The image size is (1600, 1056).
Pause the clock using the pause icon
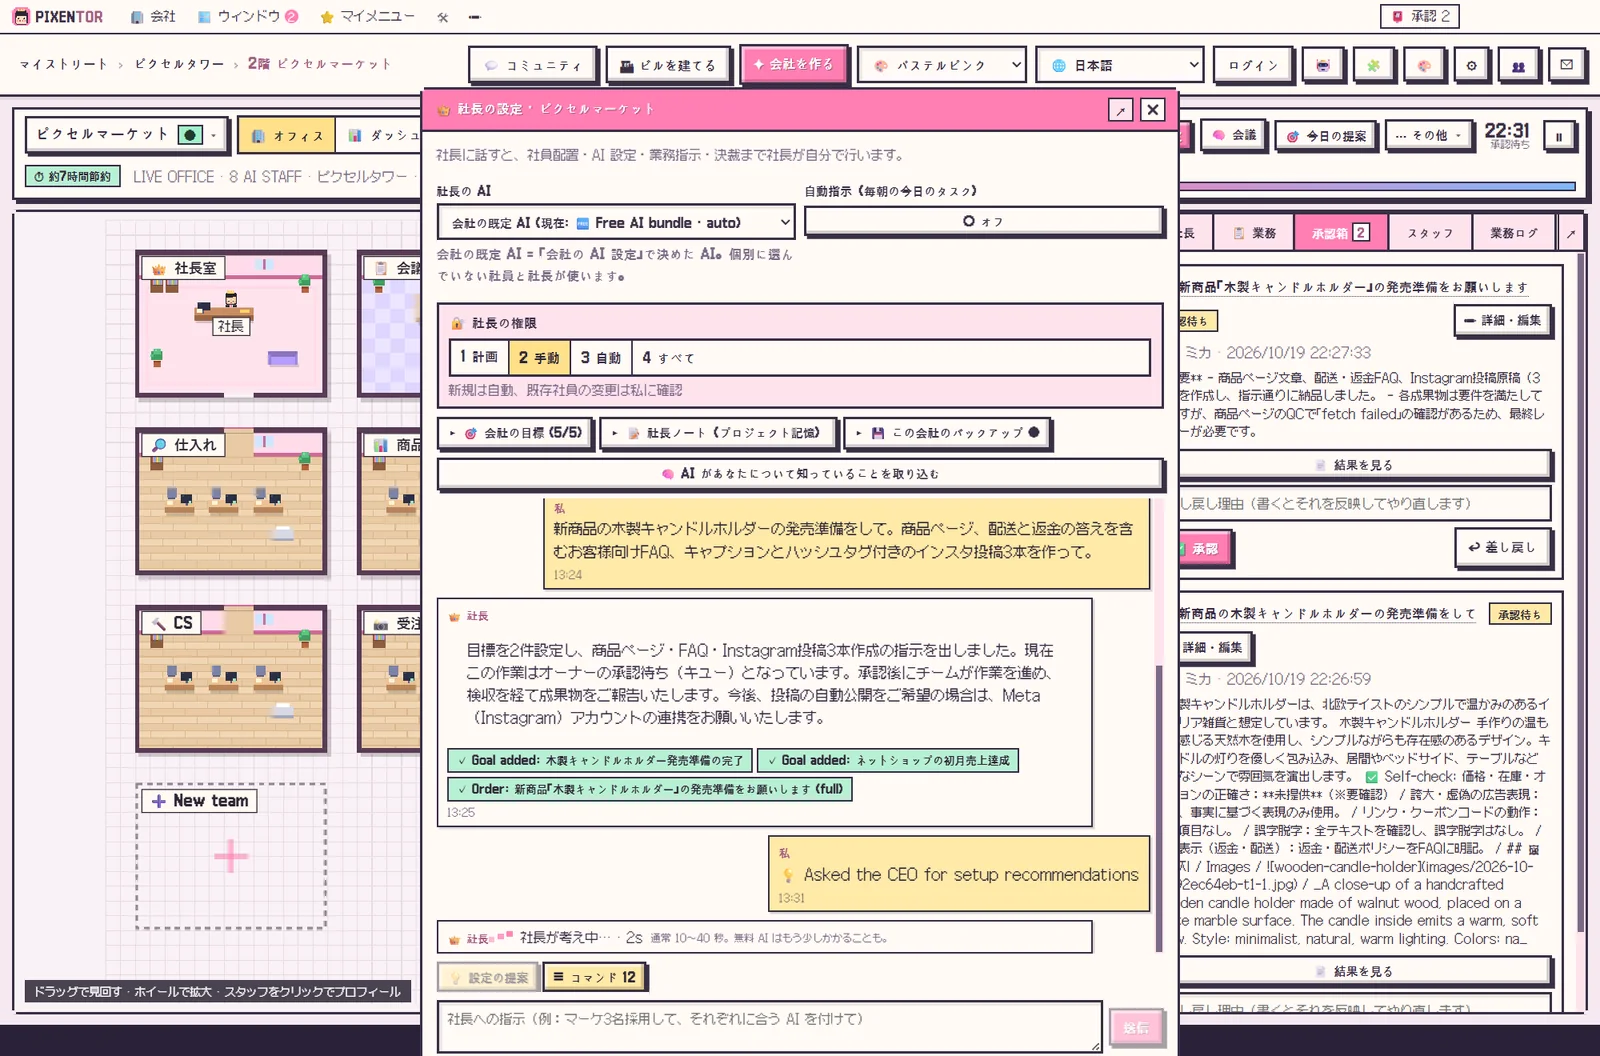pos(1558,137)
